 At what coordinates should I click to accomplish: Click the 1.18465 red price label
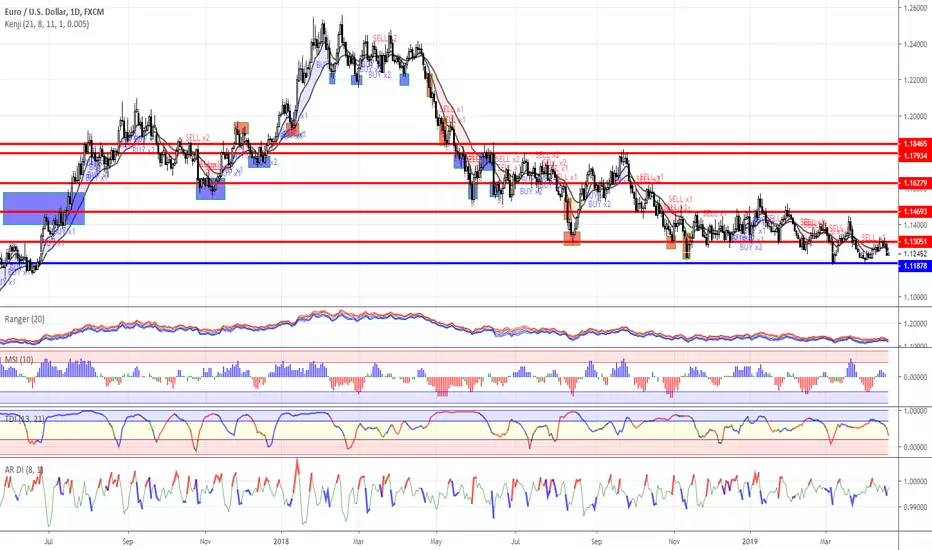coord(915,144)
